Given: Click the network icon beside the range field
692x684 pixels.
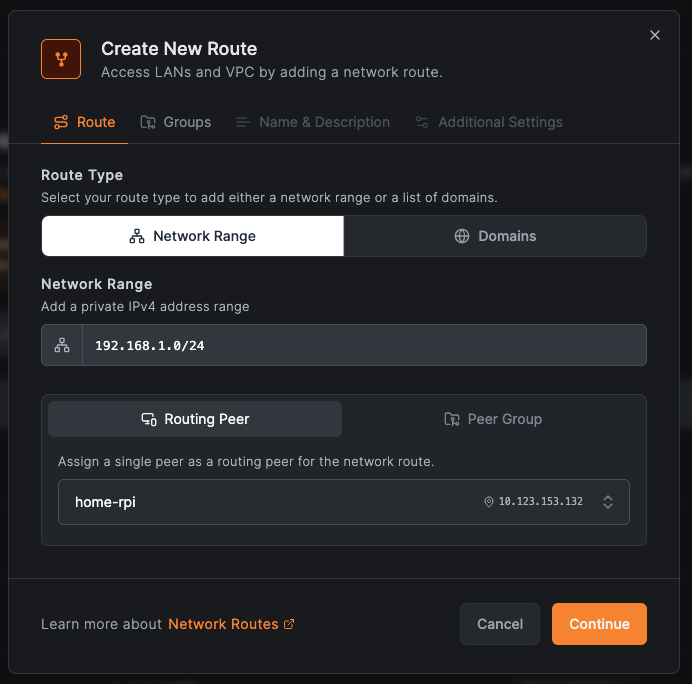Looking at the screenshot, I should pos(62,345).
